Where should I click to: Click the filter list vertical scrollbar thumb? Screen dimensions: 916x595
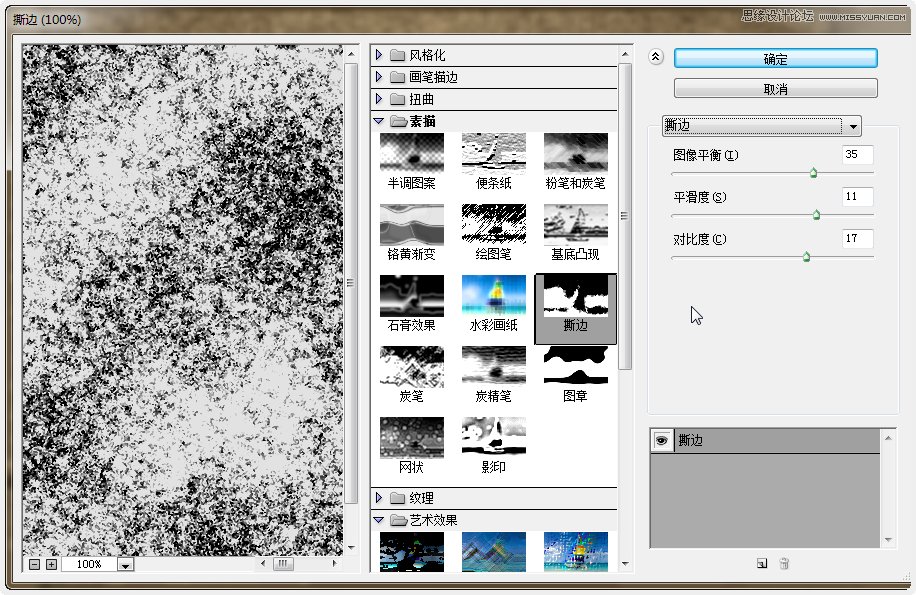[624, 216]
